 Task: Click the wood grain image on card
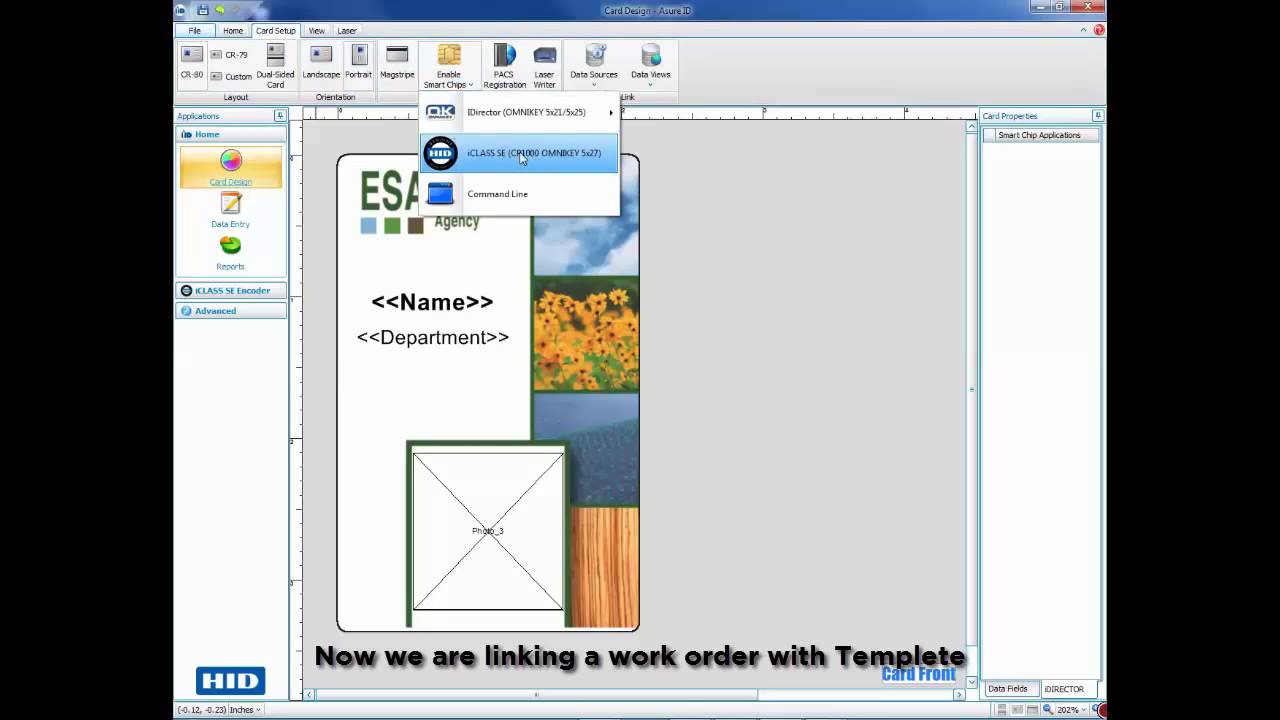tap(604, 567)
